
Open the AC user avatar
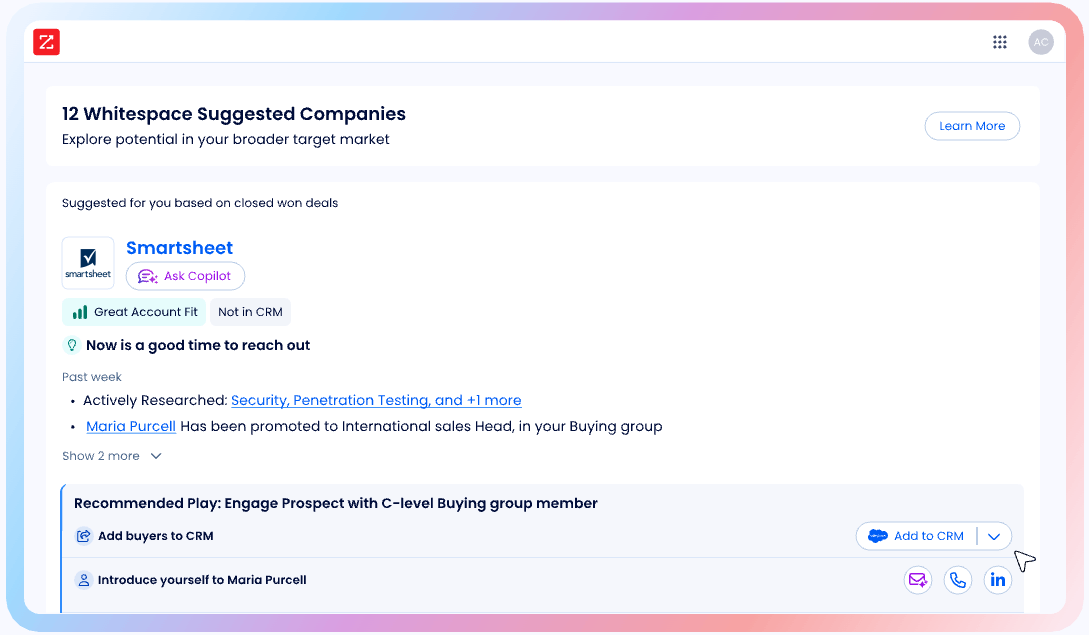pos(1040,42)
